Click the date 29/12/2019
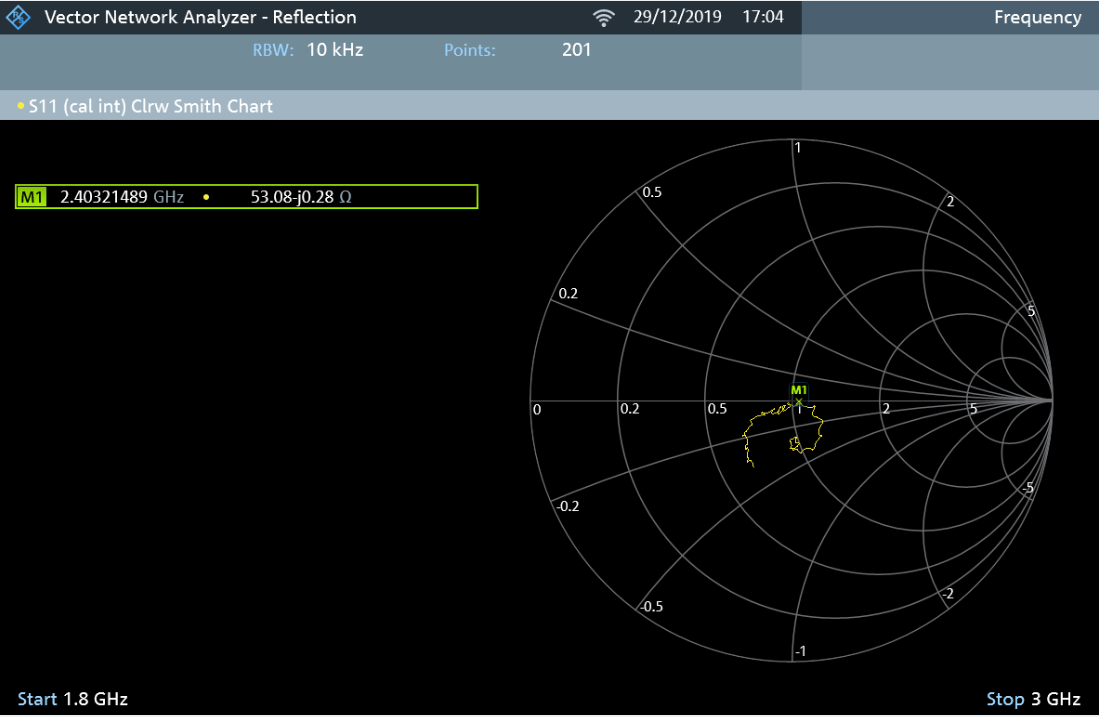Viewport: 1099px width, 717px height. 677,16
